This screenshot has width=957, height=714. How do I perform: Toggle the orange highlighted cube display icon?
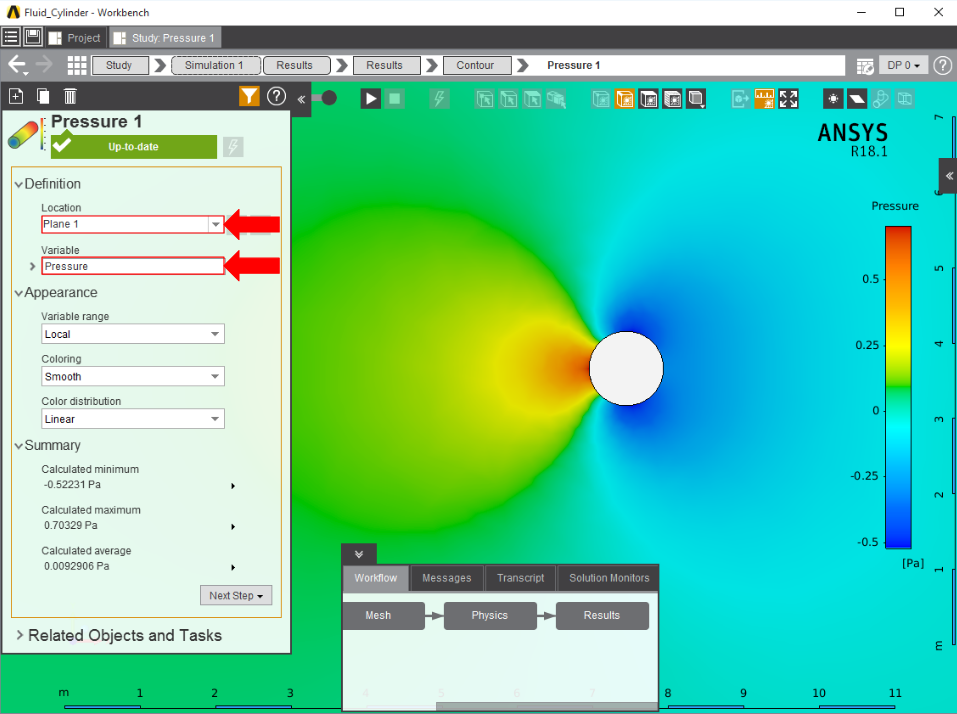(625, 99)
